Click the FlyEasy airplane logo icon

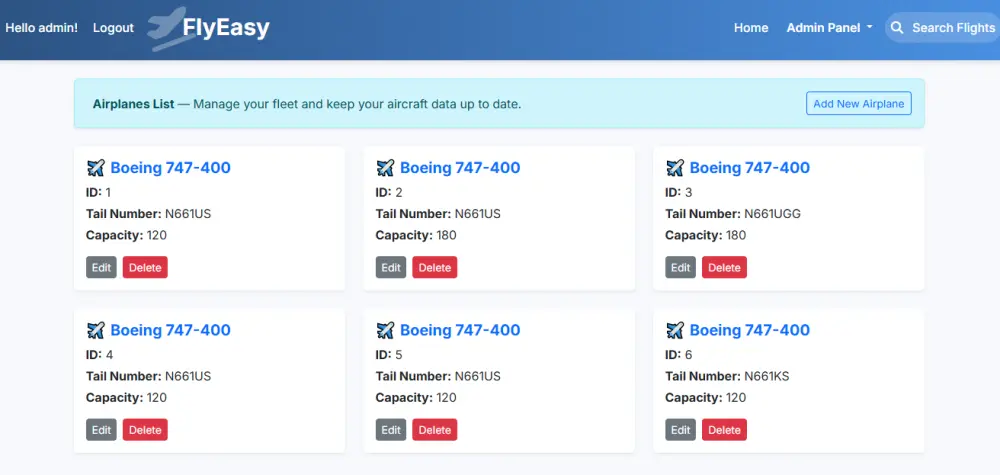pyautogui.click(x=166, y=28)
